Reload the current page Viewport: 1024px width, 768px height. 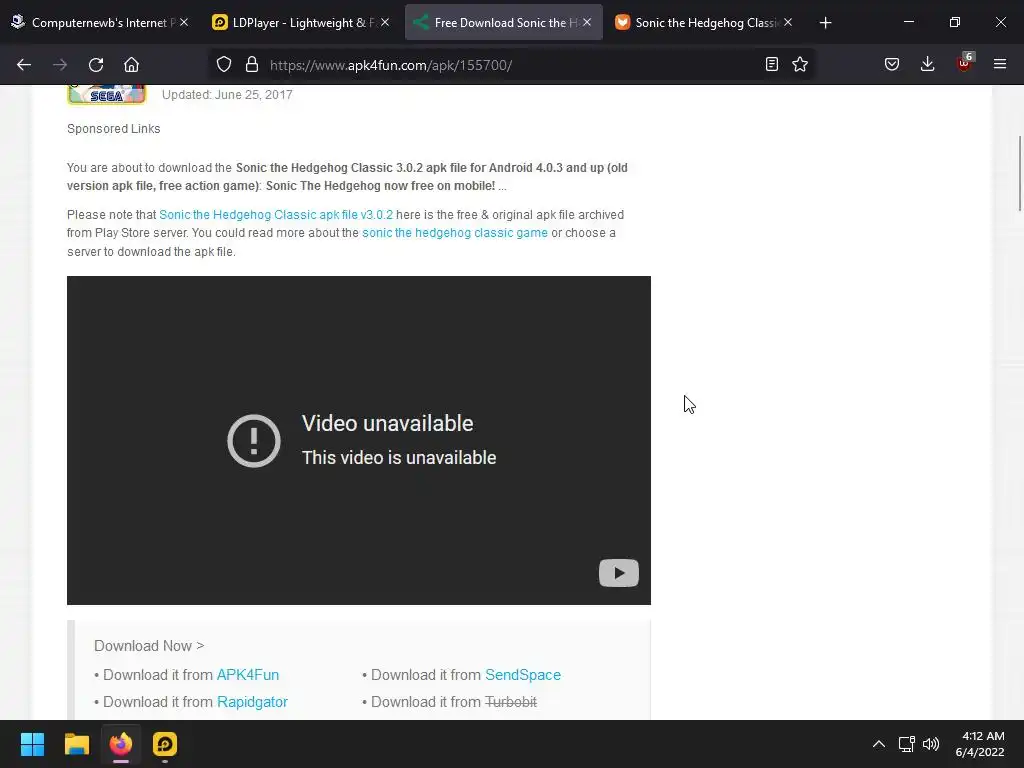[x=96, y=65]
